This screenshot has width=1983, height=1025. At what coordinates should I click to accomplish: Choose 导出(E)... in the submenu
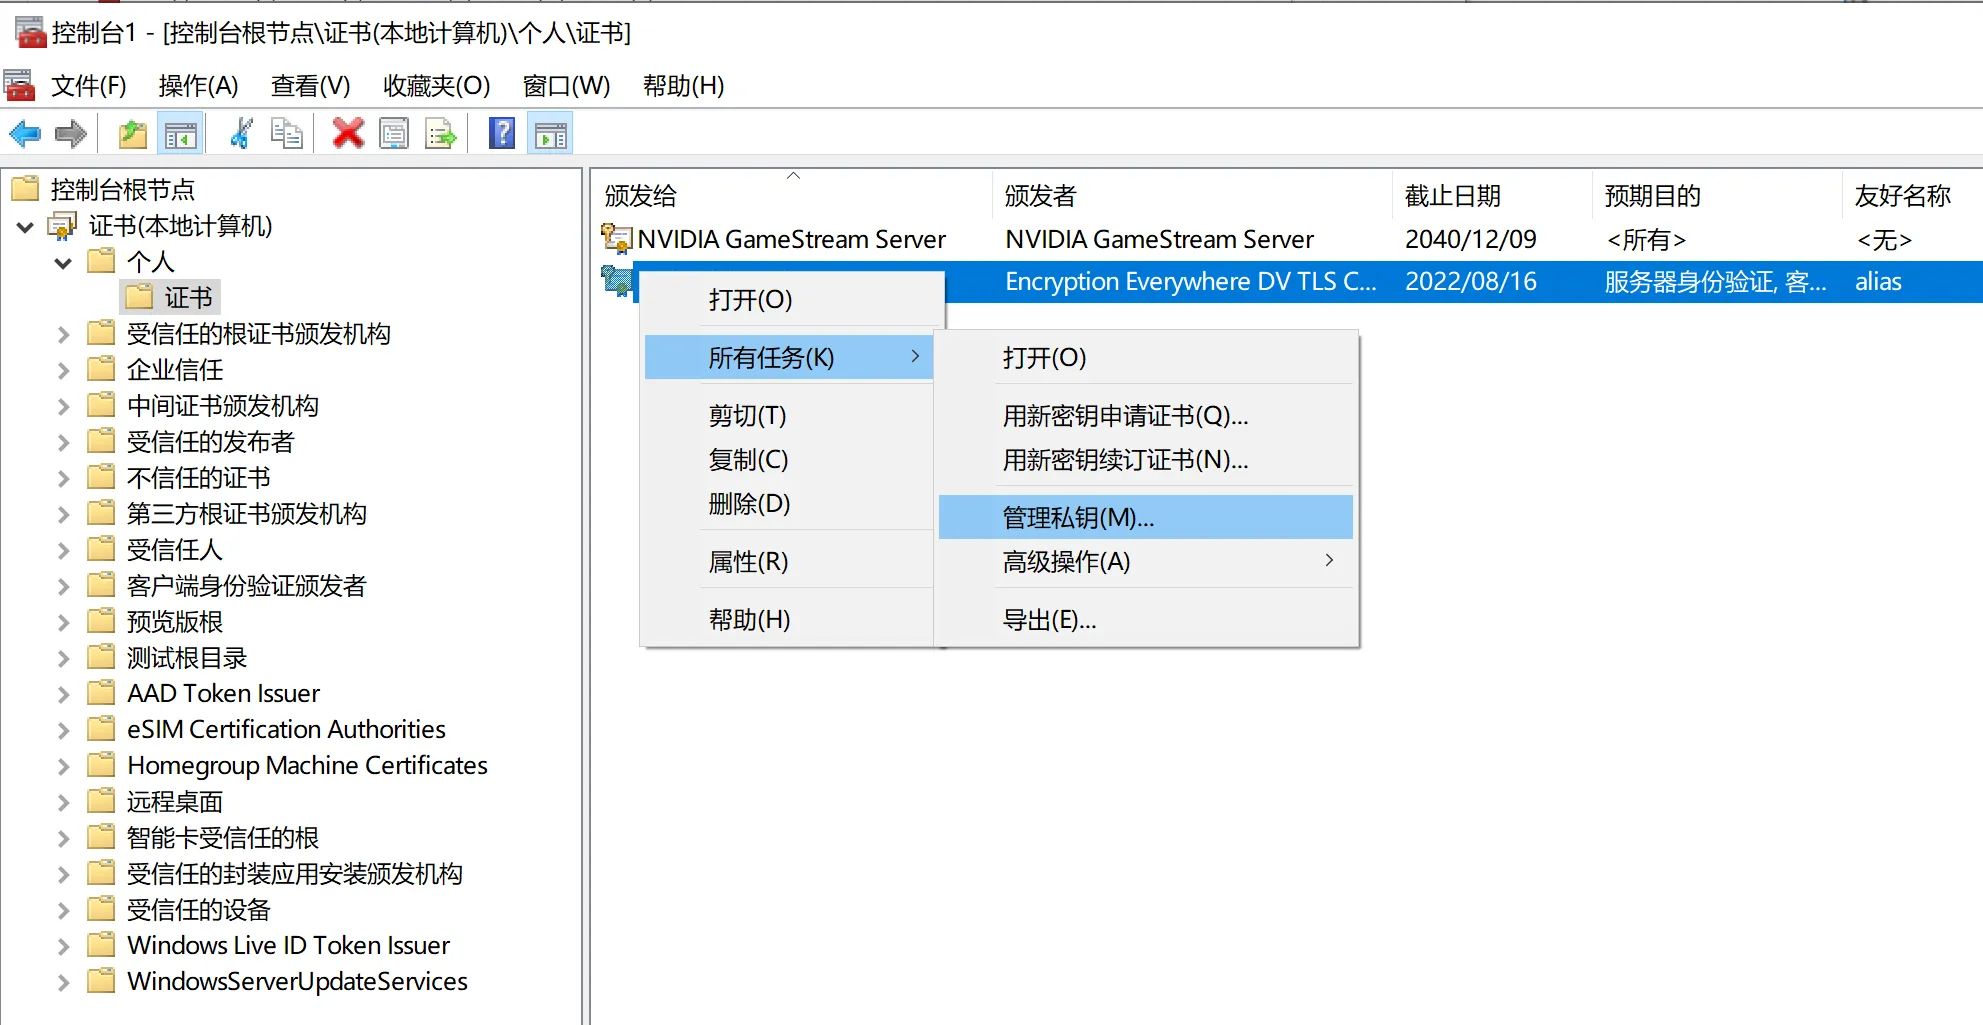[1145, 620]
